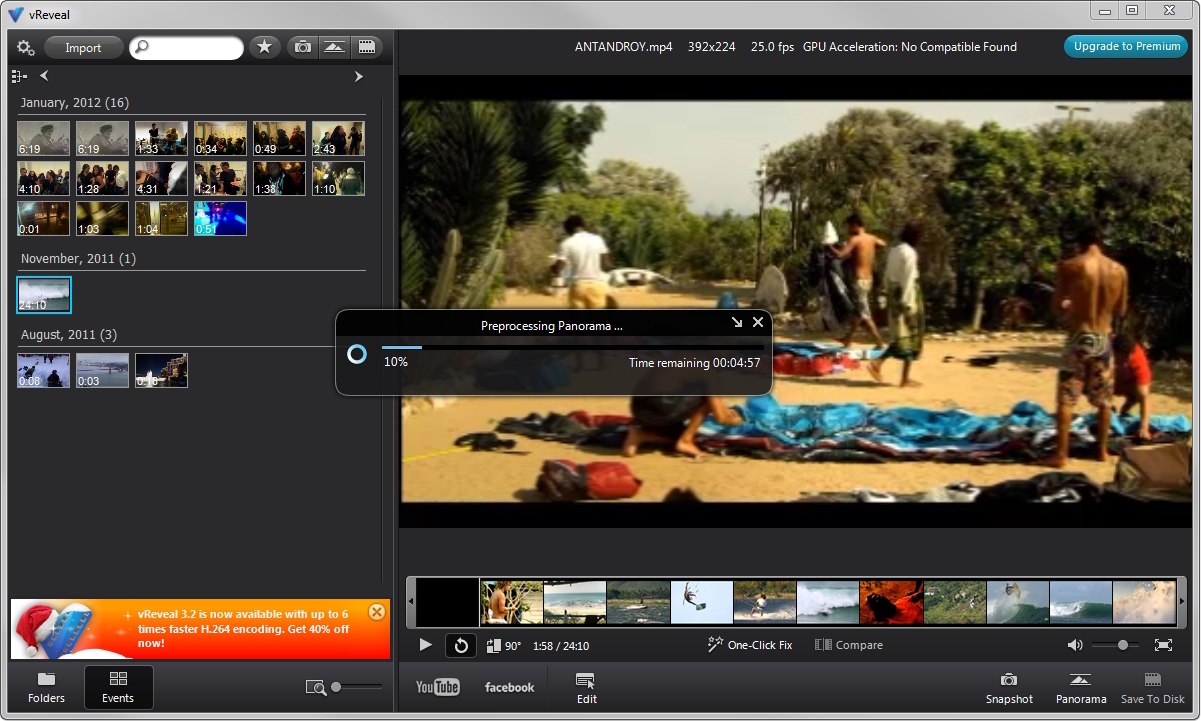This screenshot has width=1201, height=721.
Task: Jump to red-orange filmstrip frame
Action: click(x=890, y=602)
